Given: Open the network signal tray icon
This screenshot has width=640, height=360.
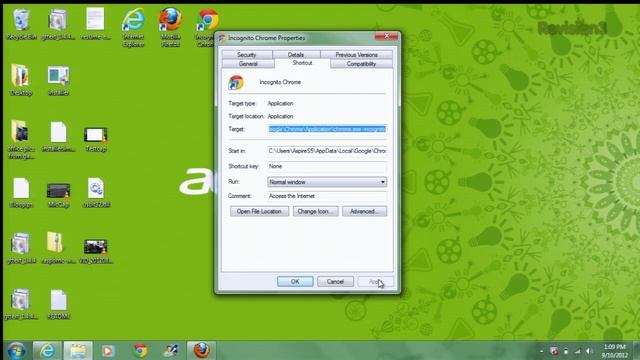Looking at the screenshot, I should click(x=578, y=351).
